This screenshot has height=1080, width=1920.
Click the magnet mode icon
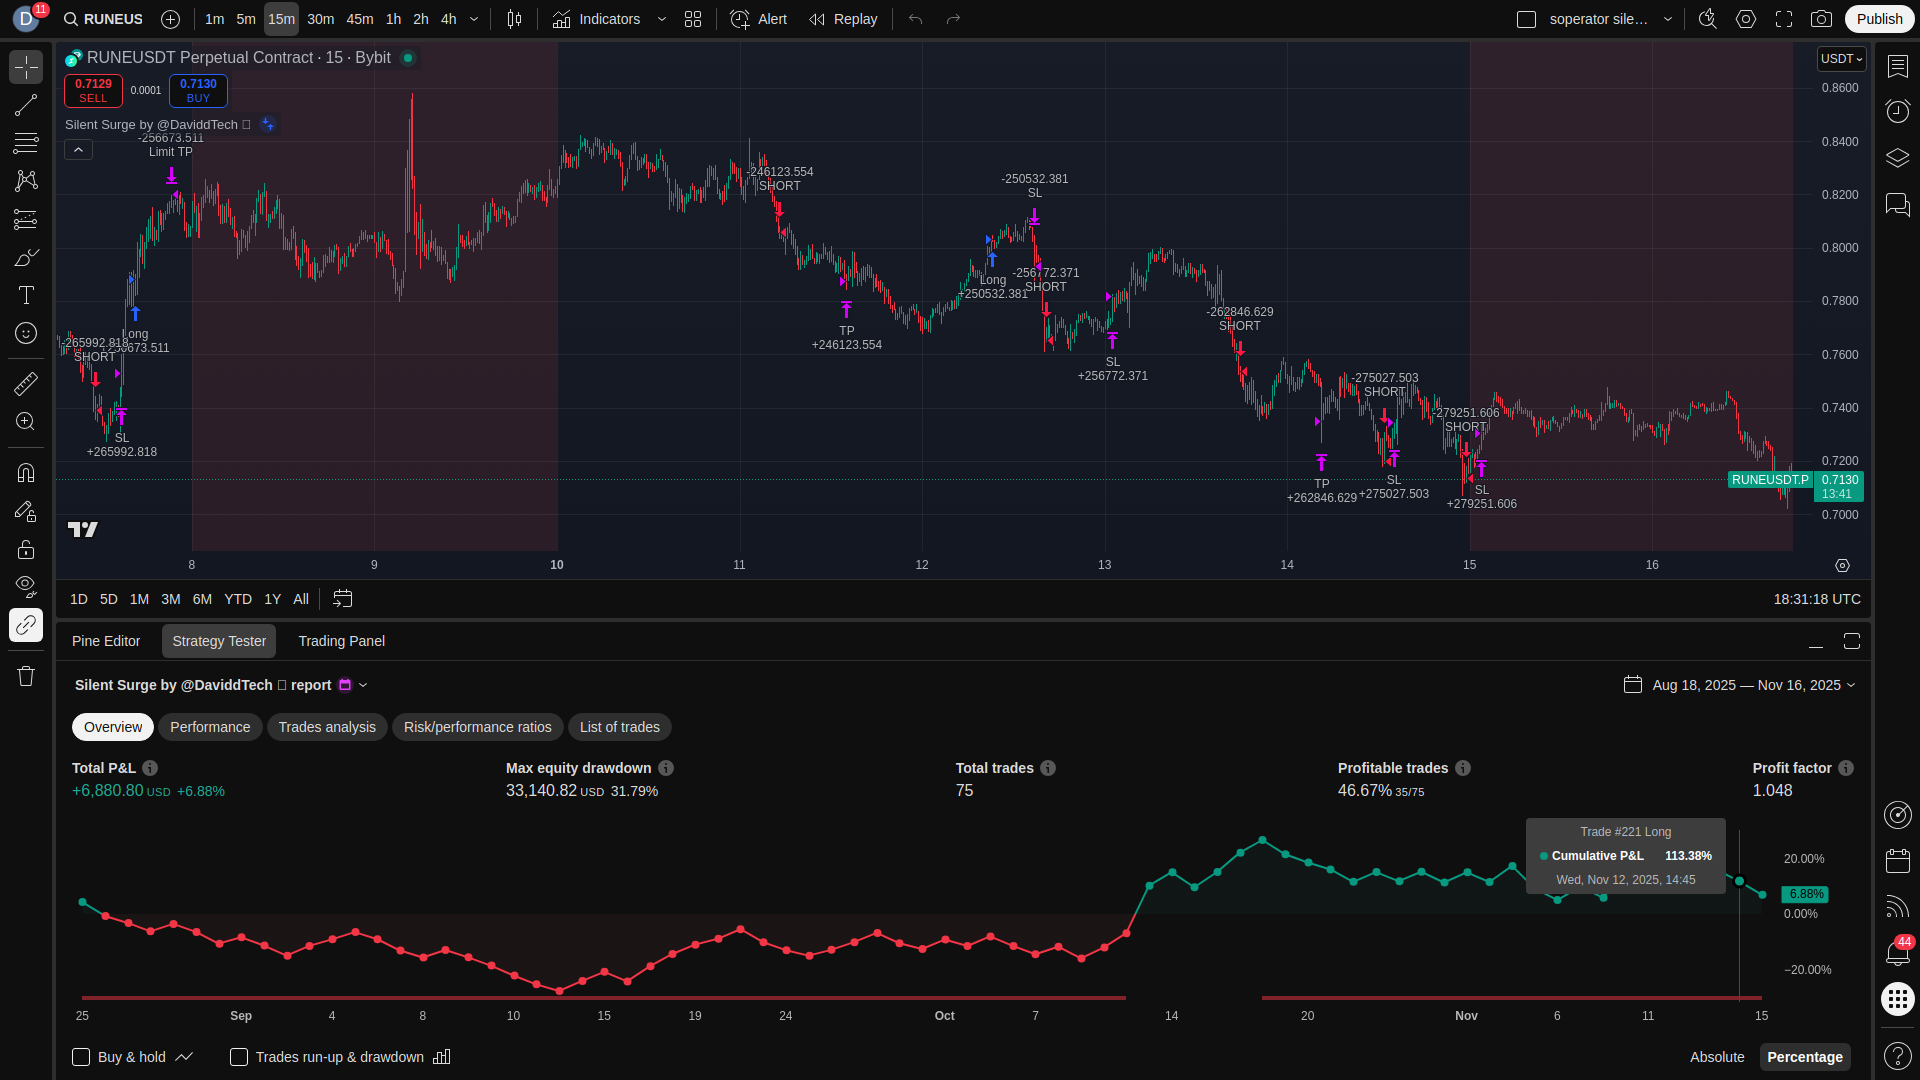tap(26, 472)
